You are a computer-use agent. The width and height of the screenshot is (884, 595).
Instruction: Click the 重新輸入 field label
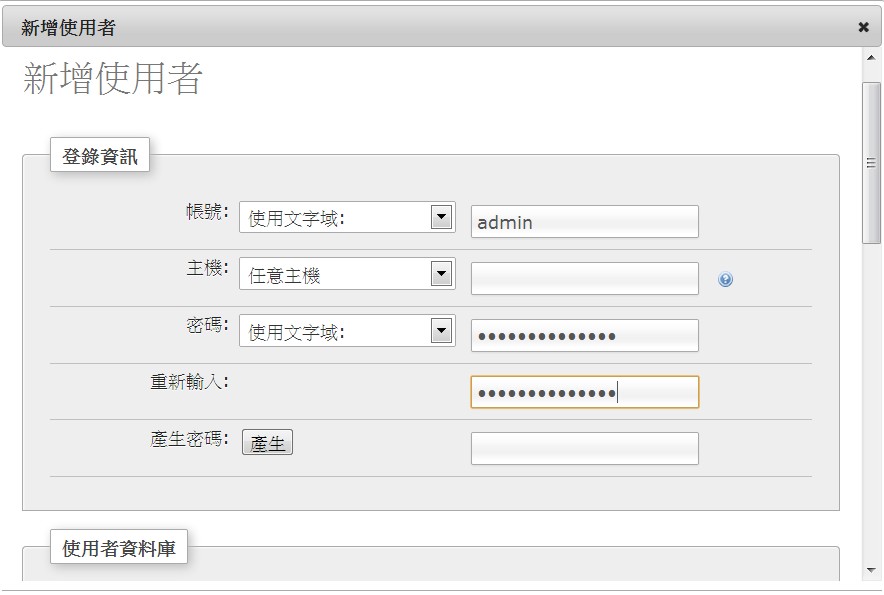tap(189, 382)
